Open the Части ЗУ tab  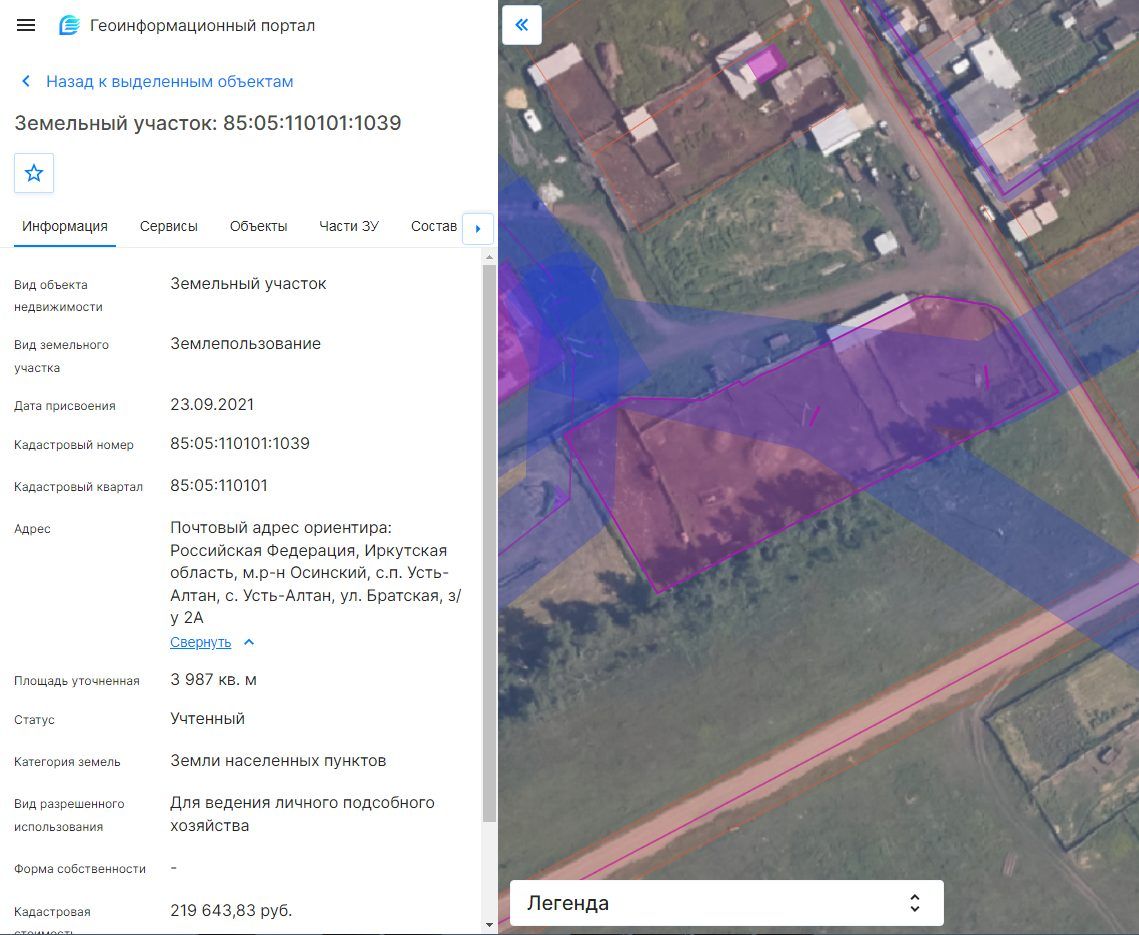[x=349, y=227]
